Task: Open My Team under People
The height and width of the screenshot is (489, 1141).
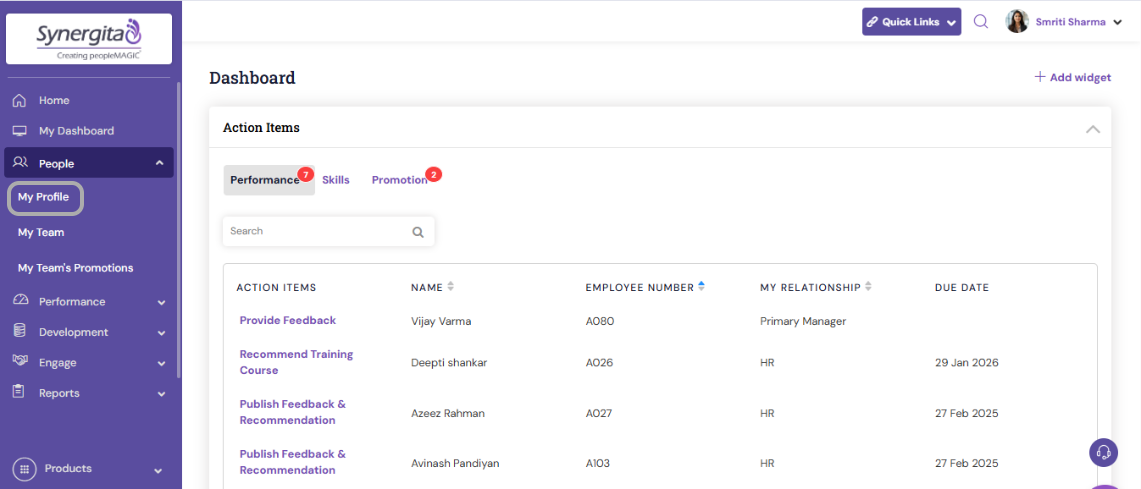Action: pyautogui.click(x=41, y=233)
